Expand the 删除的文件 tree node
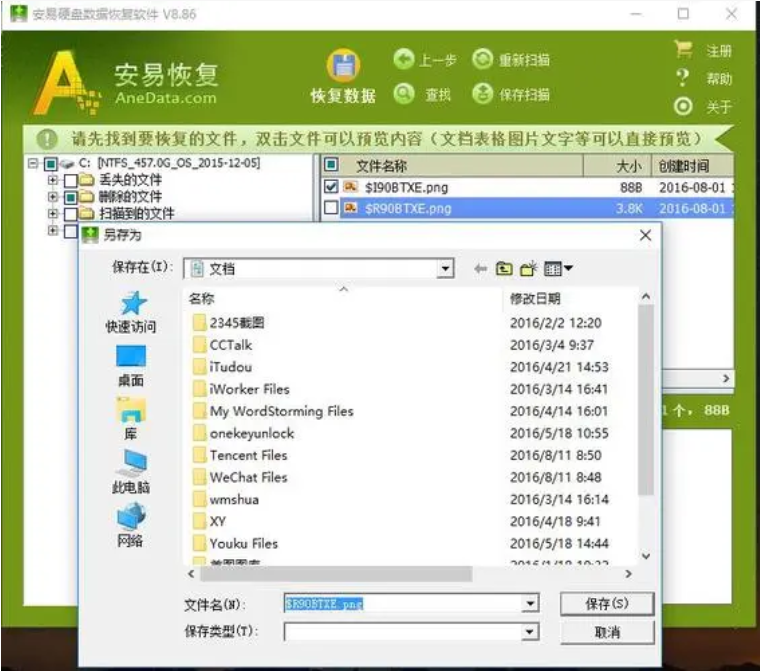The height and width of the screenshot is (671, 760). [52, 196]
